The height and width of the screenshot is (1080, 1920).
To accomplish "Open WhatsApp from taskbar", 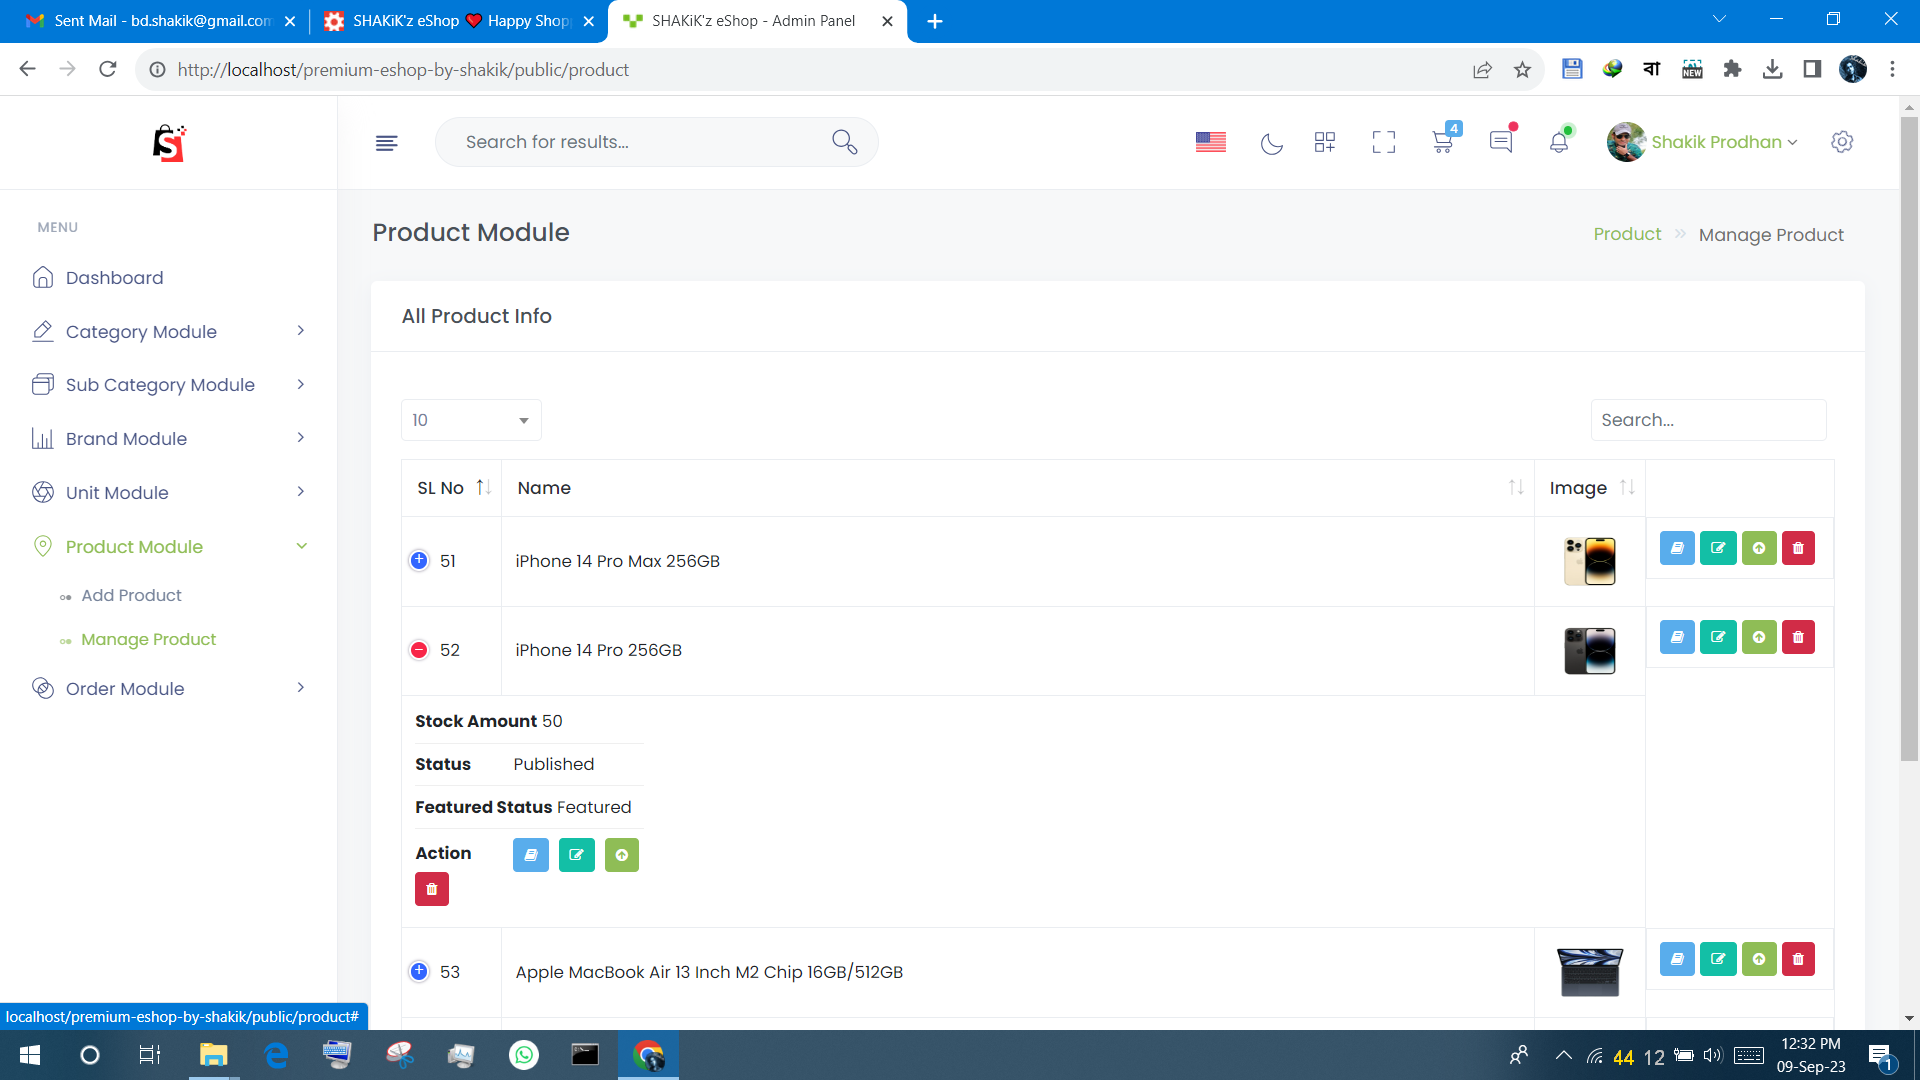I will tap(523, 1055).
